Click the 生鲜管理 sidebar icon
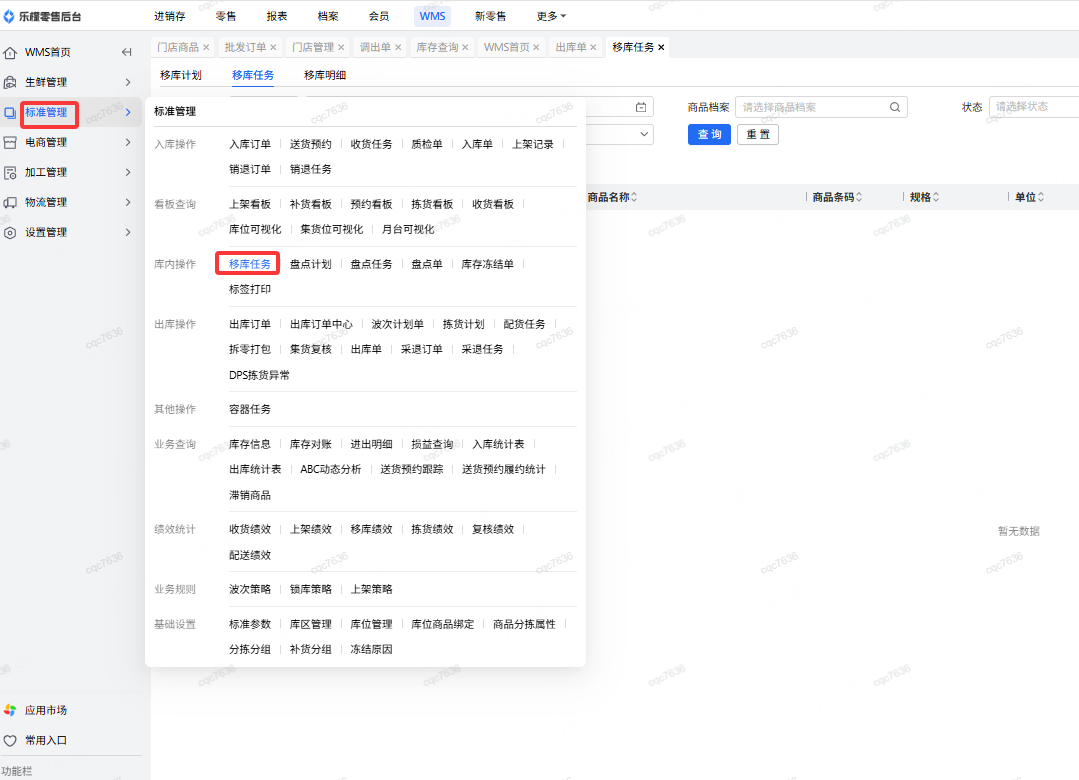The image size is (1079, 780). [x=10, y=83]
